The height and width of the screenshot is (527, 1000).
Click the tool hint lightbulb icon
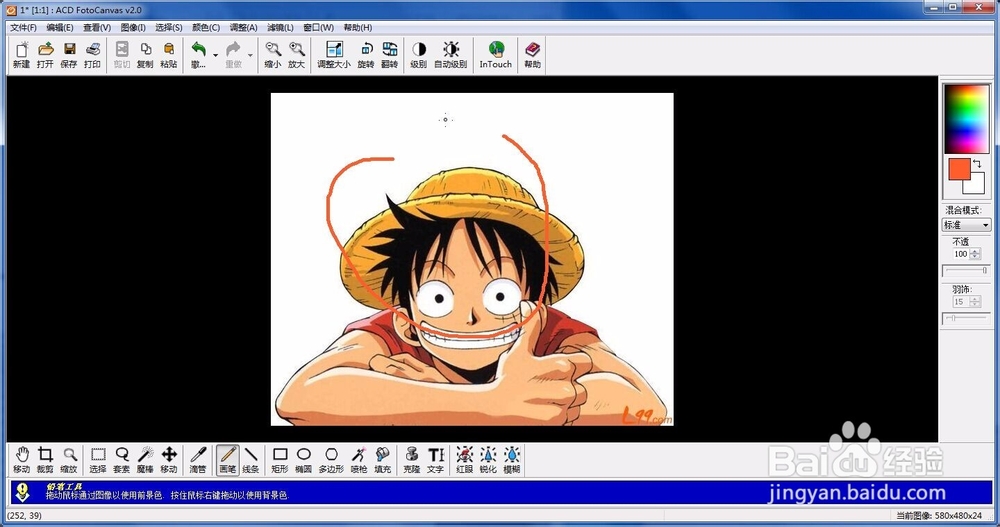point(22,492)
